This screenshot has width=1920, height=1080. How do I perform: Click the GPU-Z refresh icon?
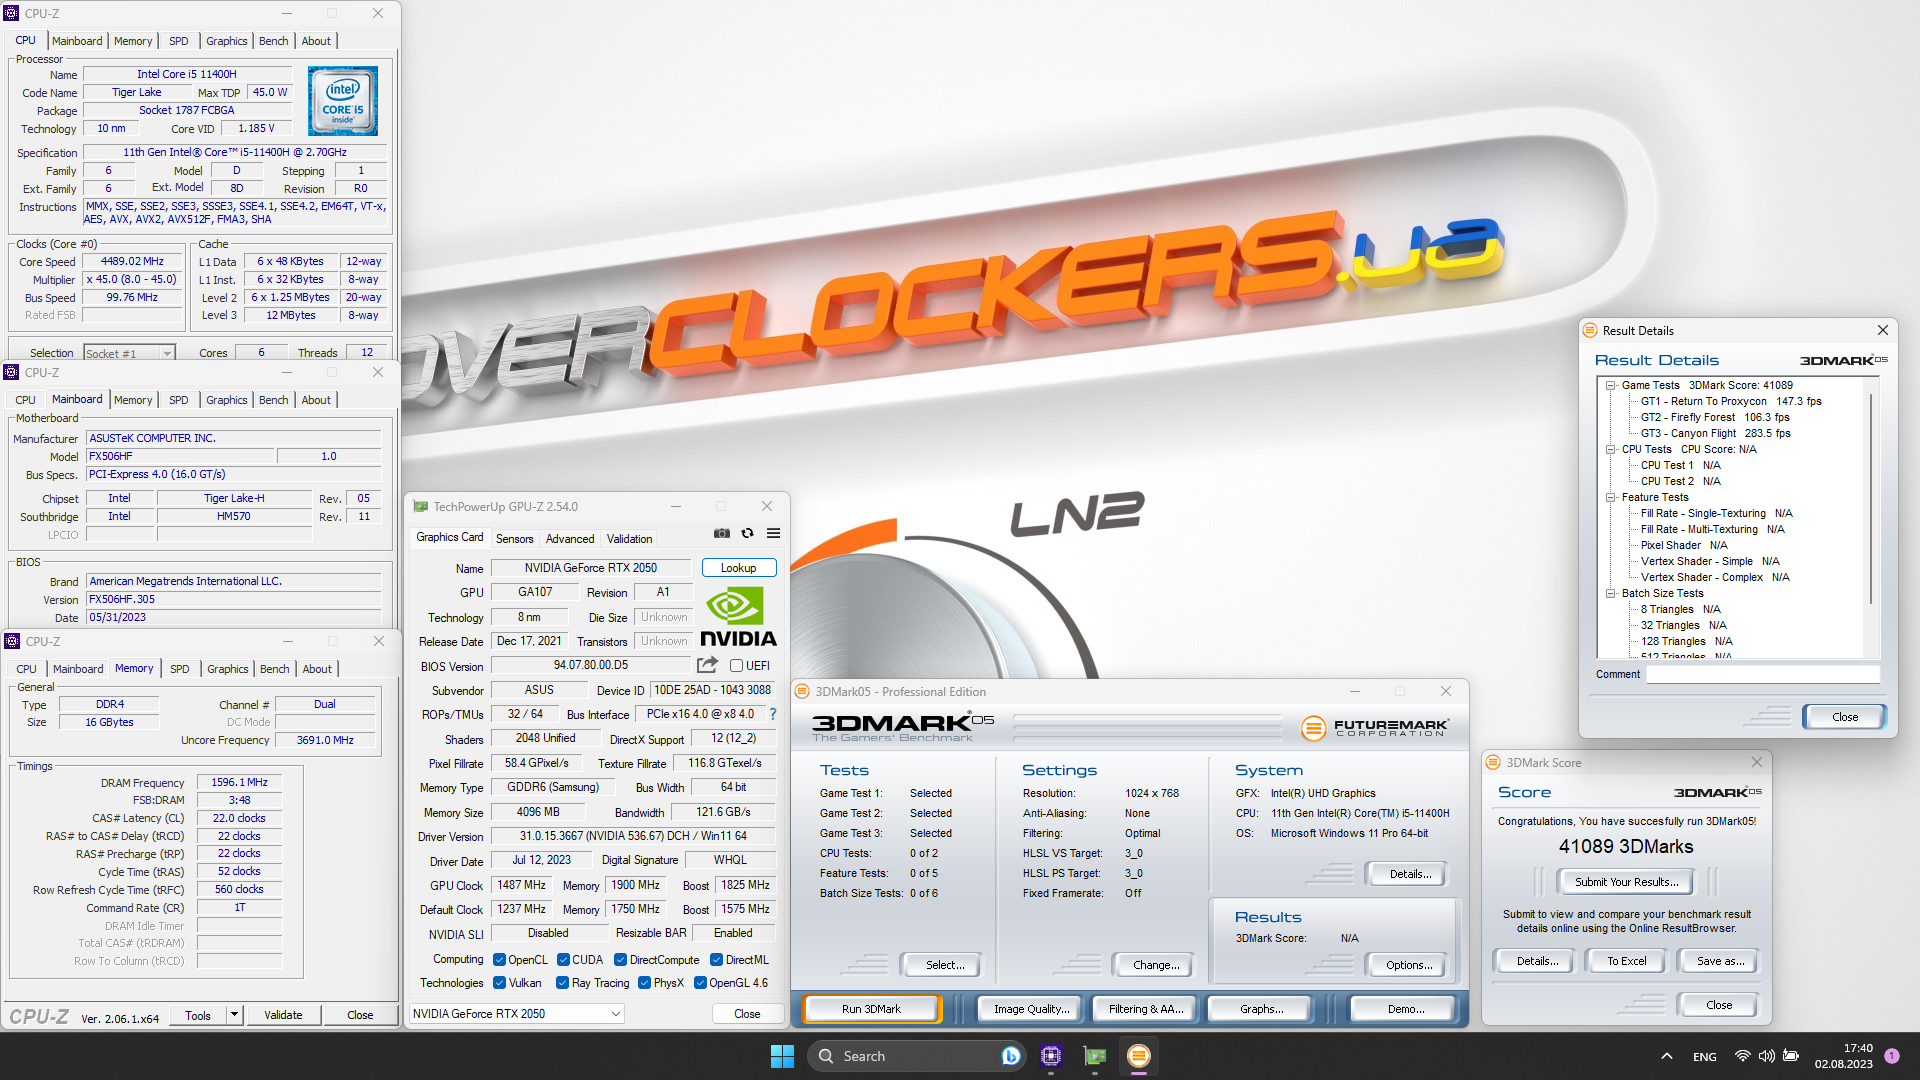coord(747,534)
